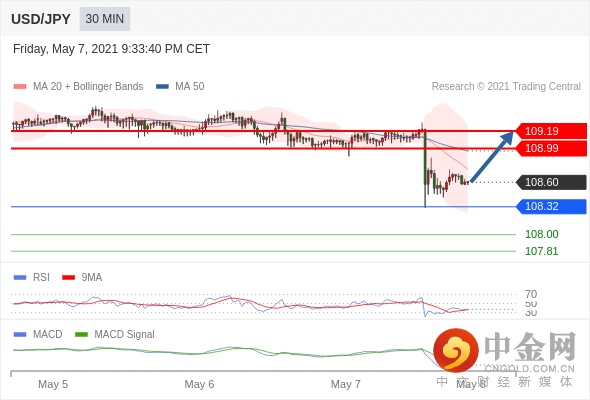Toggle the RSI legend entry
The height and width of the screenshot is (400, 590).
(32, 277)
